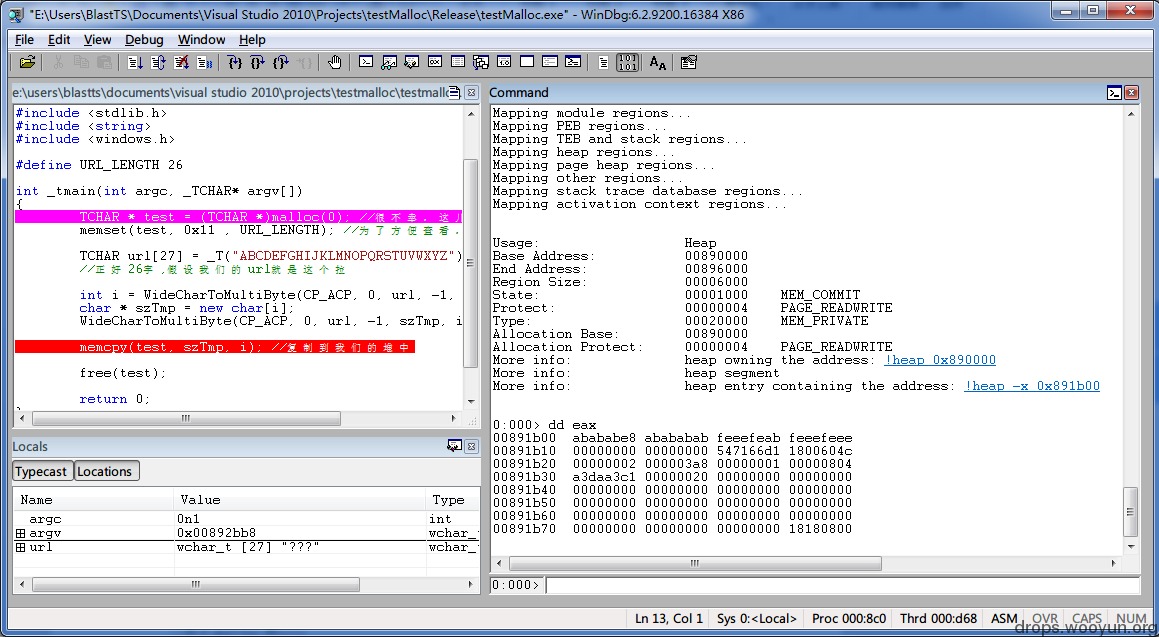
Task: Open the Command window toolbar icon
Action: pos(366,63)
